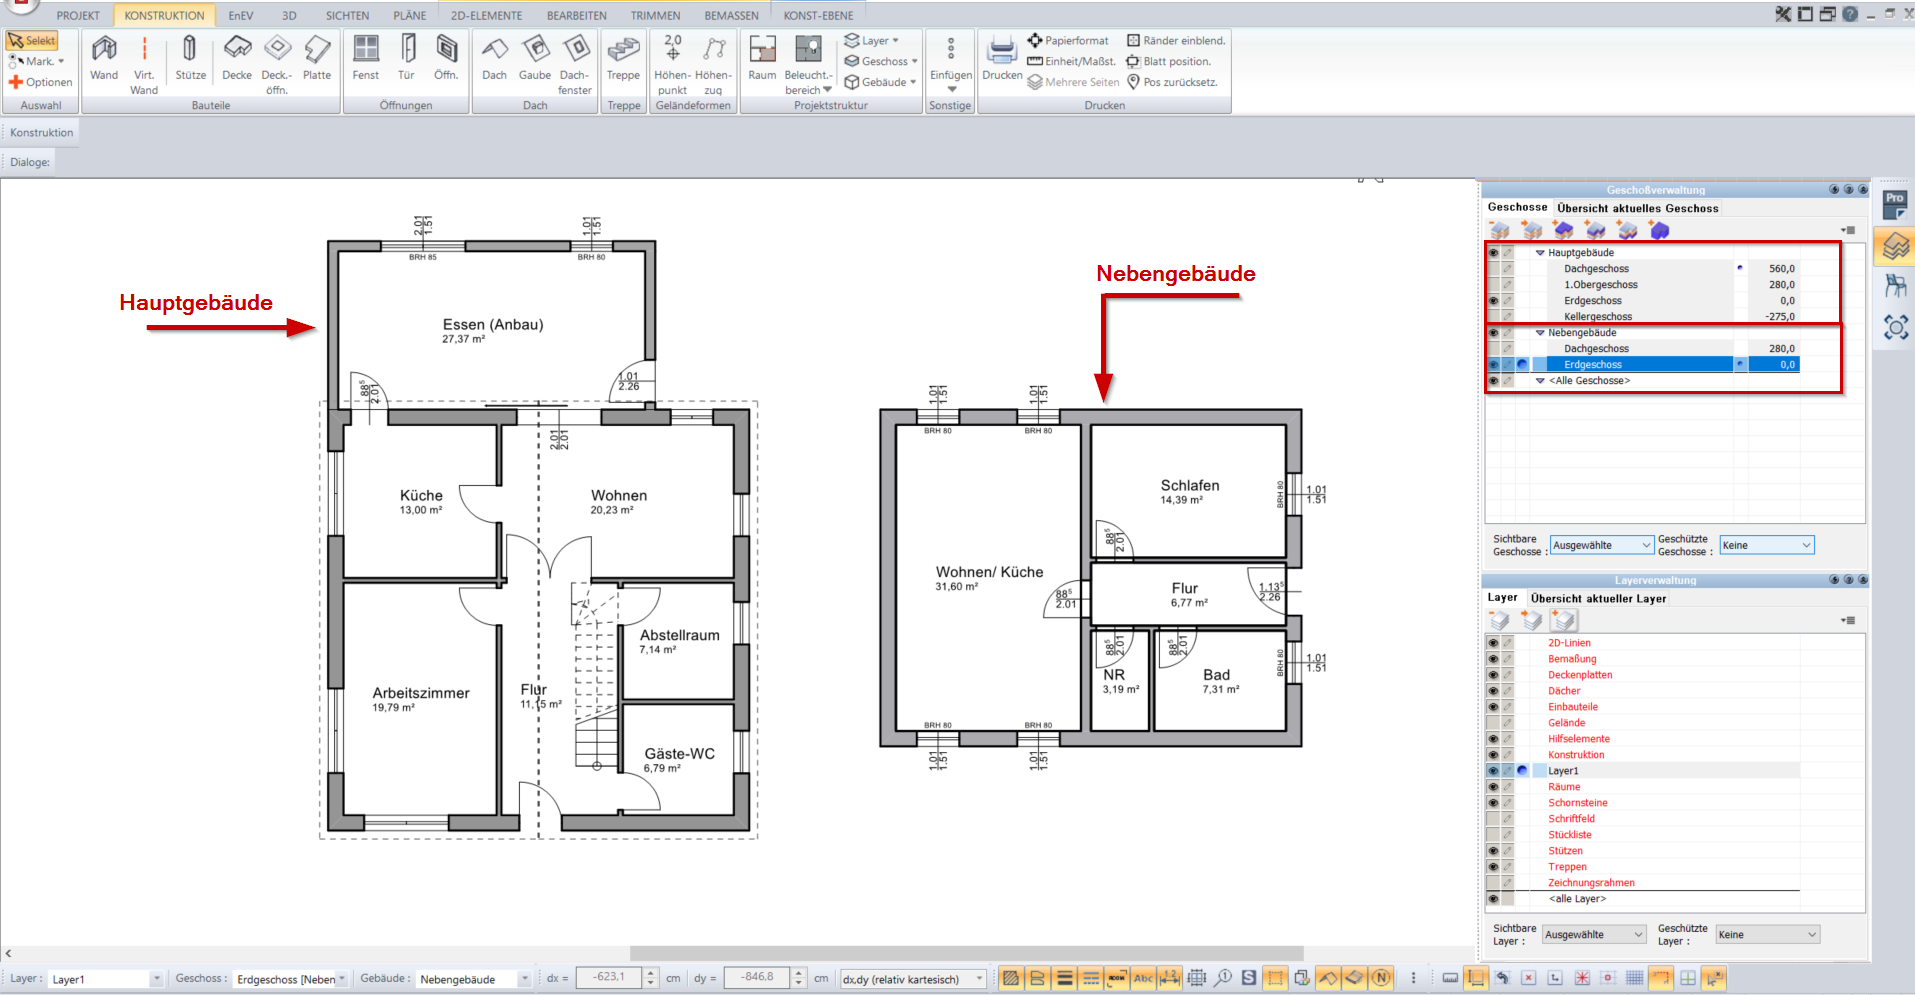Switch to the BEMASSEN ribbon tab

pyautogui.click(x=731, y=15)
